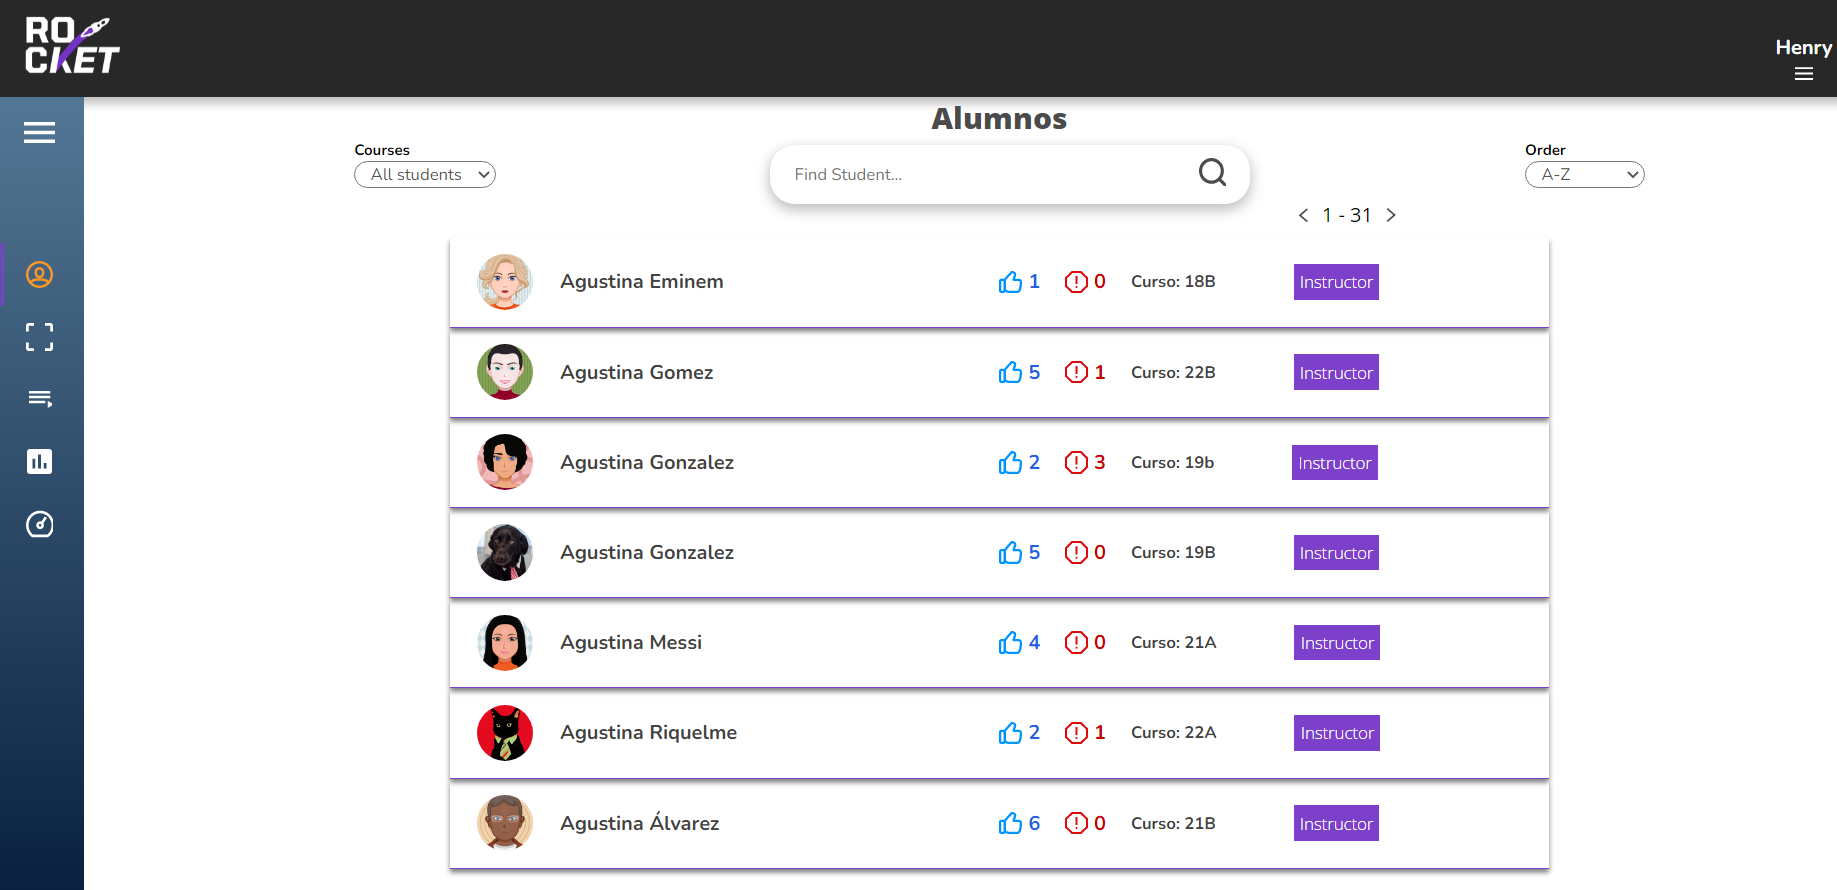Click Instructor button for Agustina Eminem

[1336, 282]
